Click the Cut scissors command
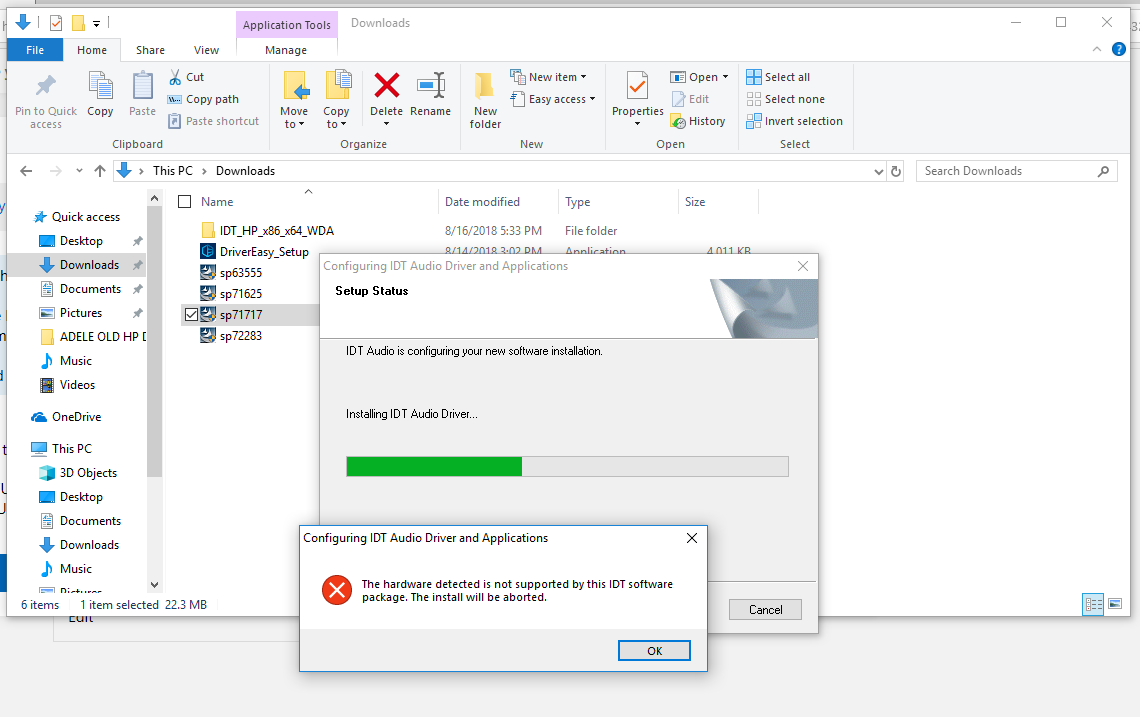1140x717 pixels. tap(186, 77)
